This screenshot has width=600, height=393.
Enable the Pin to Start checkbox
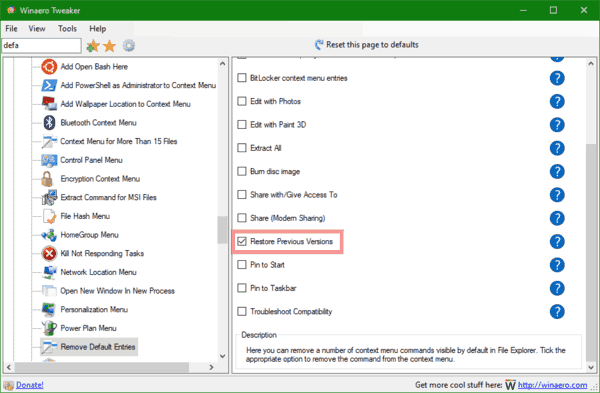click(x=242, y=265)
